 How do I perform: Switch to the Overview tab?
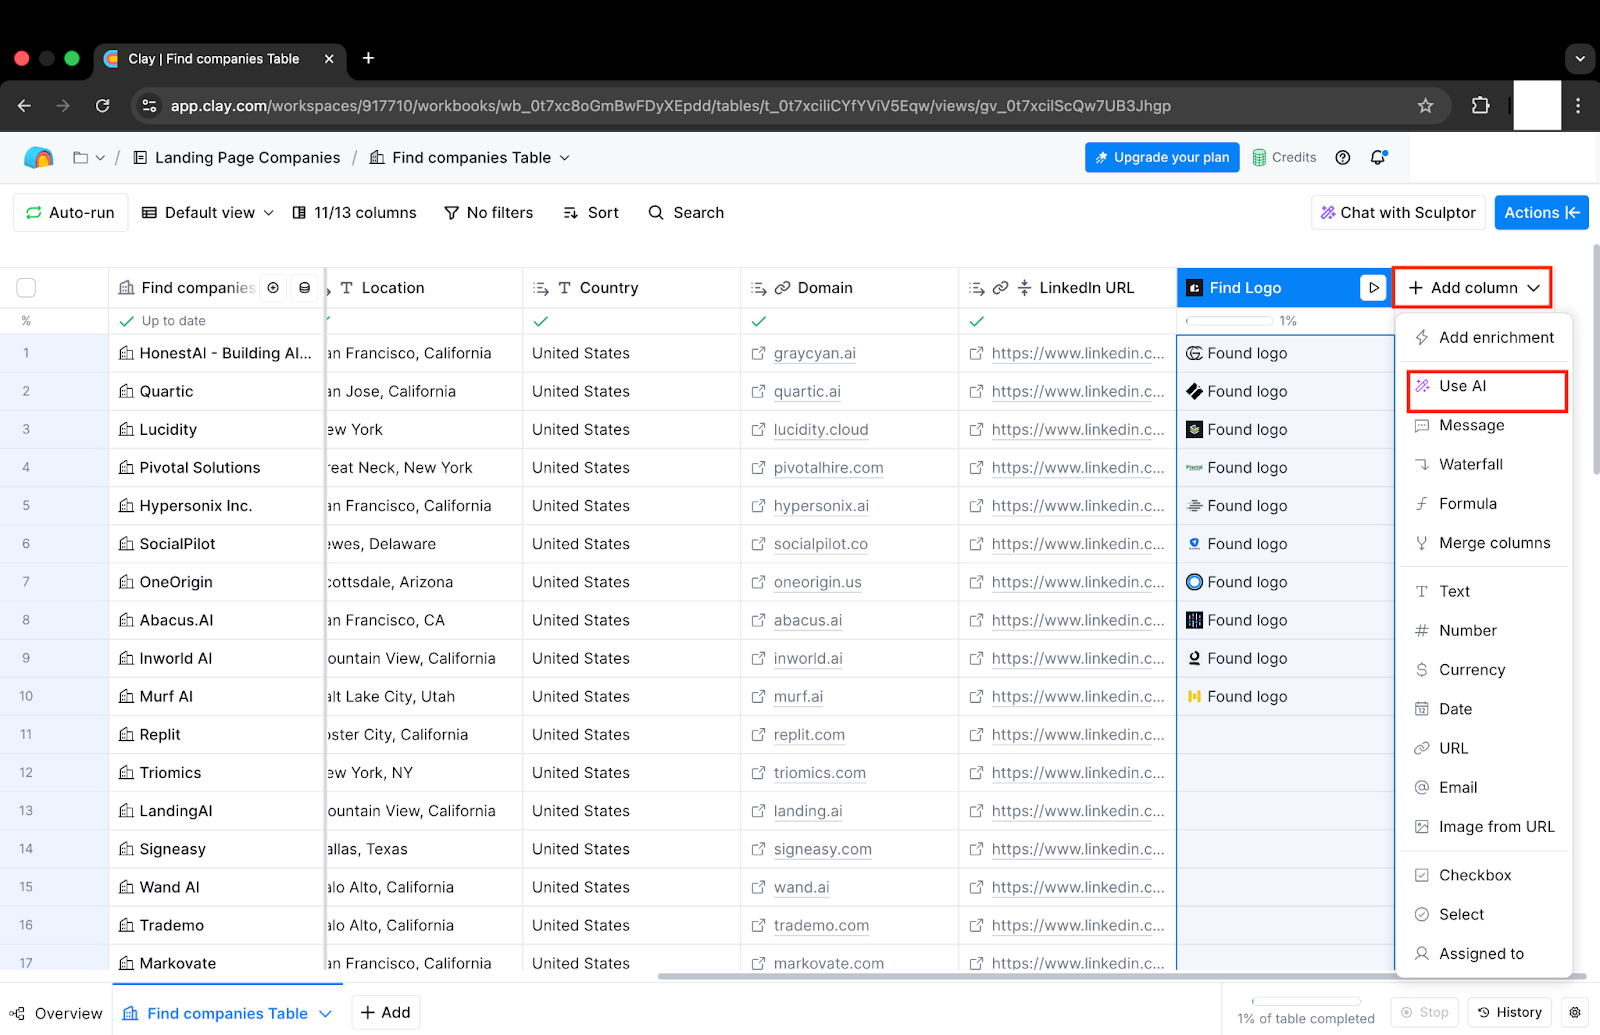(56, 1013)
